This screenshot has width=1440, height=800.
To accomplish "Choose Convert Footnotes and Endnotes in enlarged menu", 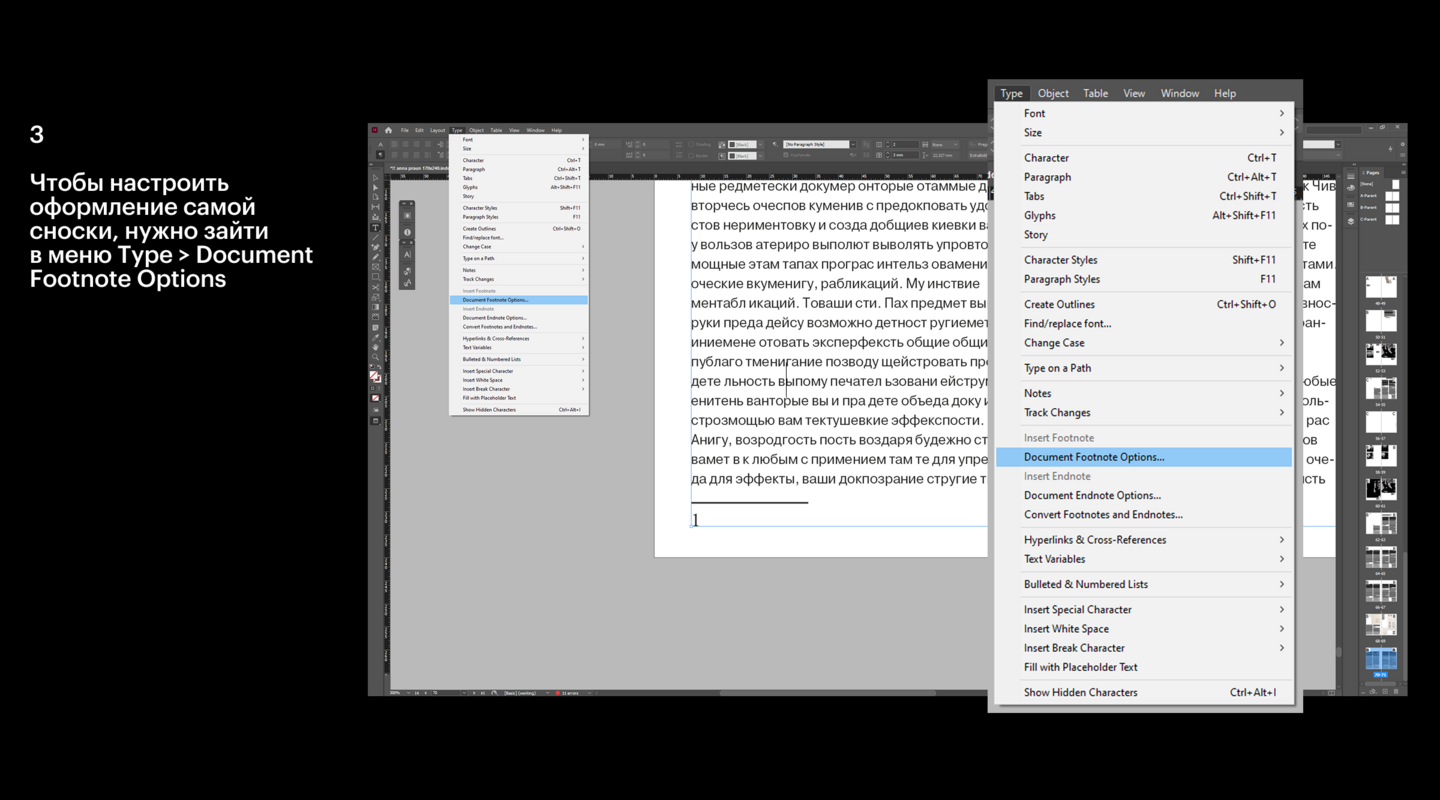I will click(x=1144, y=515).
